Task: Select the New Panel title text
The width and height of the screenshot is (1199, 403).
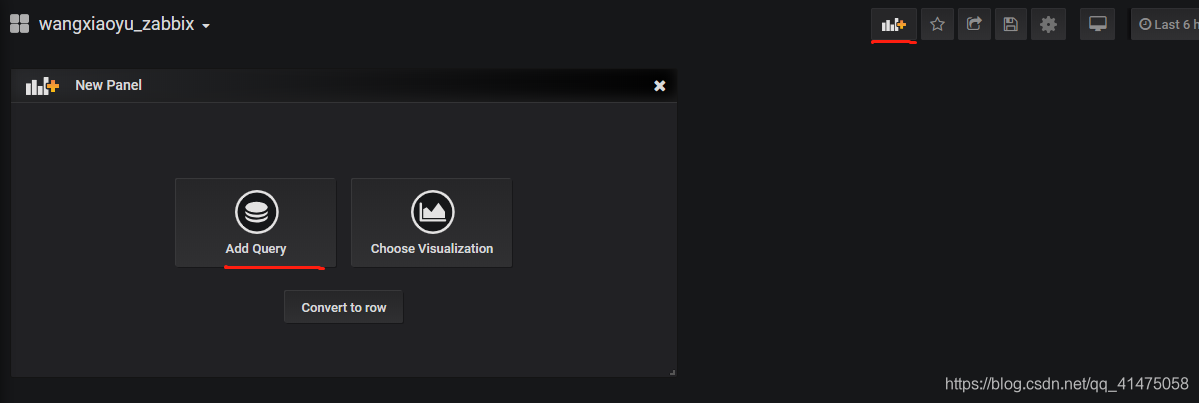Action: click(x=109, y=86)
